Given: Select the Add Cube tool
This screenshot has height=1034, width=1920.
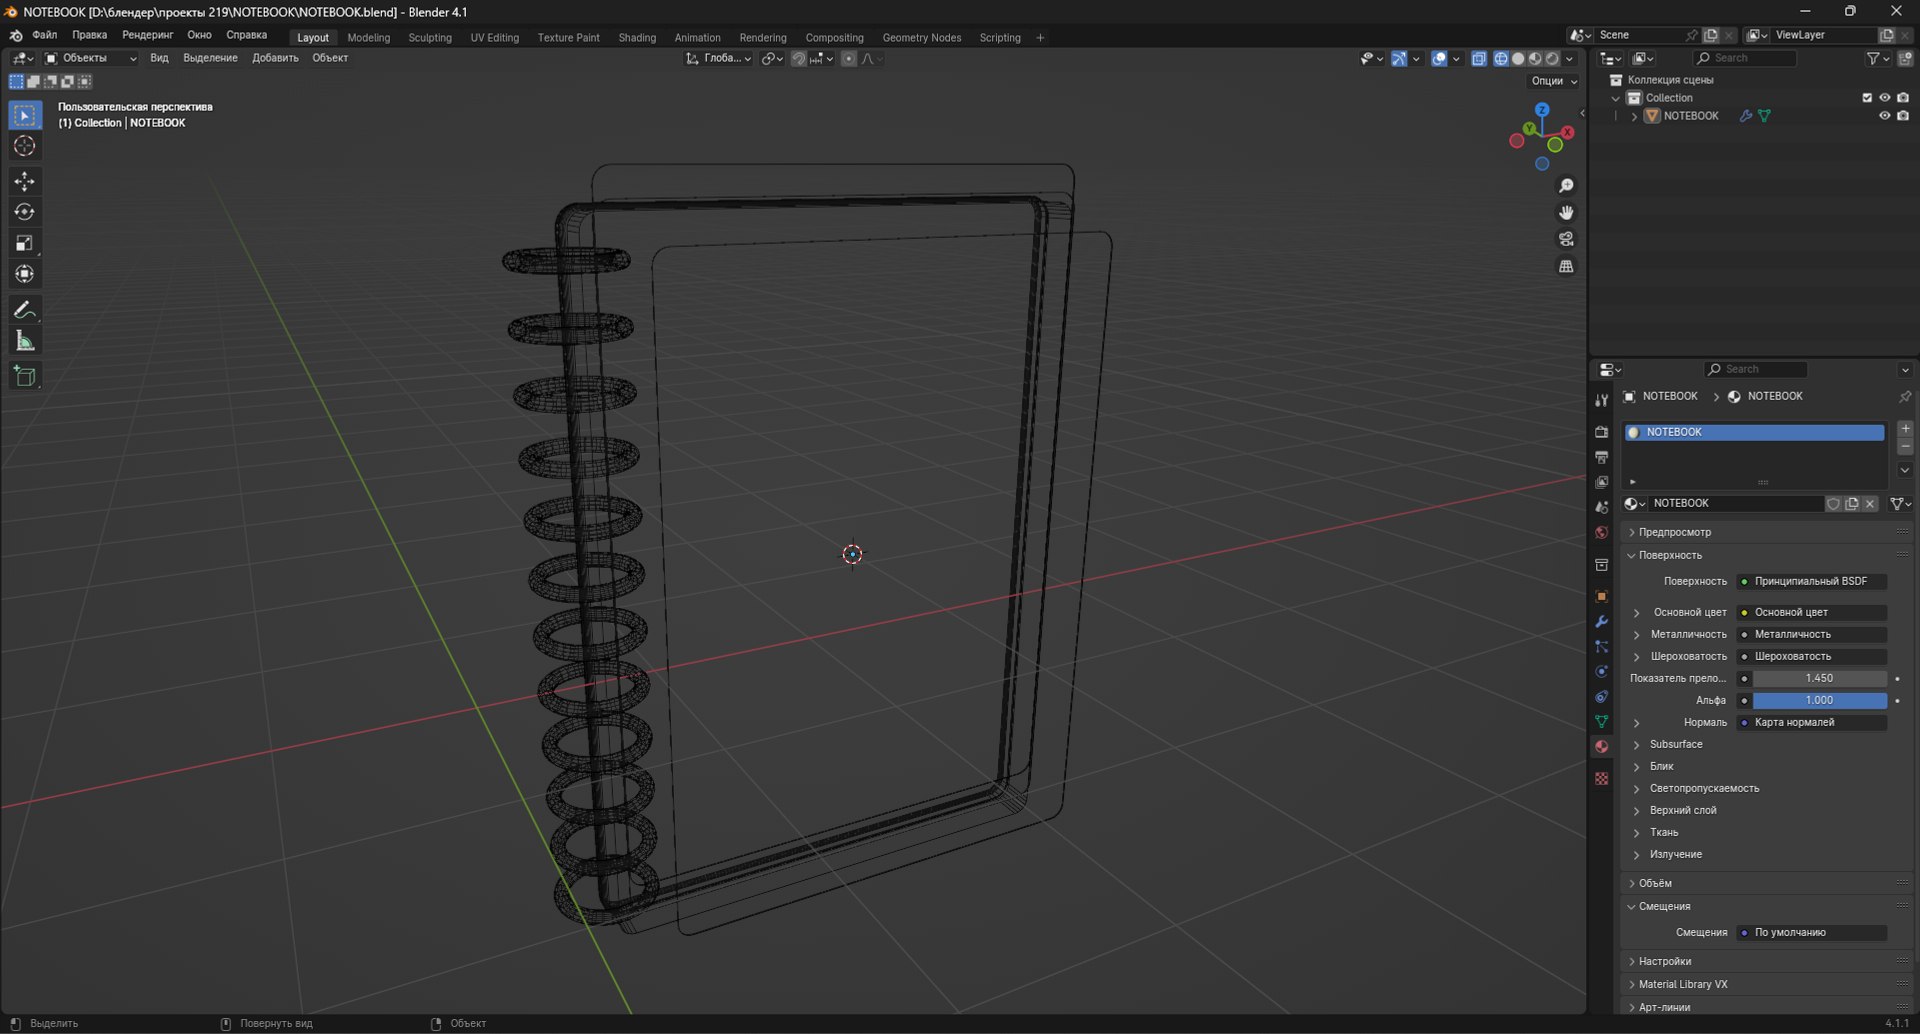Looking at the screenshot, I should coord(25,376).
